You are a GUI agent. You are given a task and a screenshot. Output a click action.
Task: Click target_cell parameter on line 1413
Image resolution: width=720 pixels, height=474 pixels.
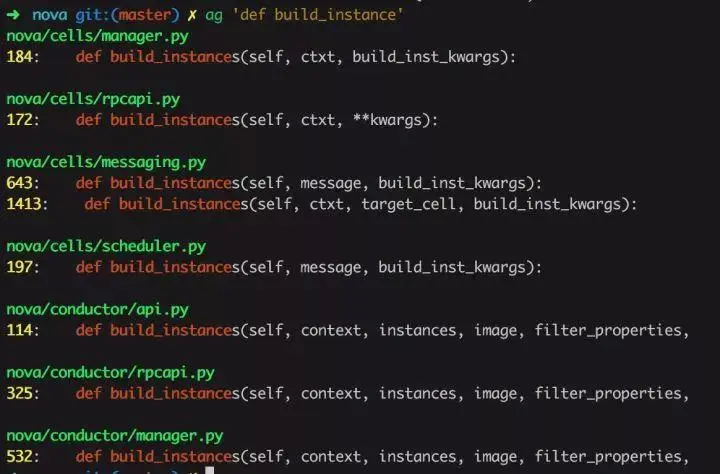pos(408,204)
